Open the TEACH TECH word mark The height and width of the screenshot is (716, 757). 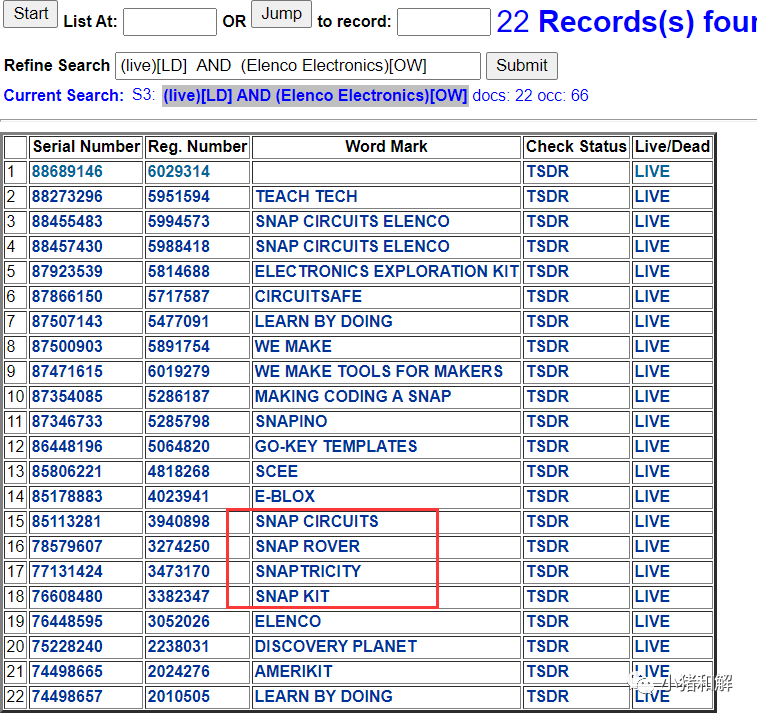click(x=306, y=197)
